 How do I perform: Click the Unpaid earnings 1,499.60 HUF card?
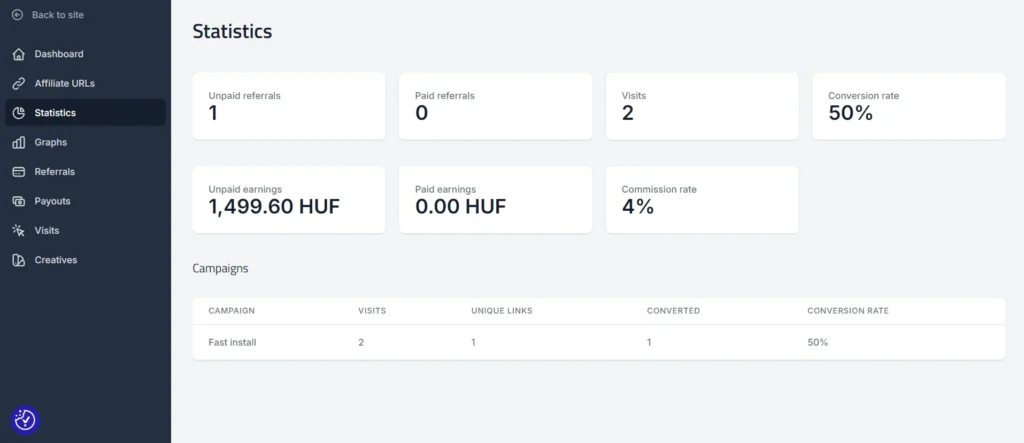click(288, 200)
